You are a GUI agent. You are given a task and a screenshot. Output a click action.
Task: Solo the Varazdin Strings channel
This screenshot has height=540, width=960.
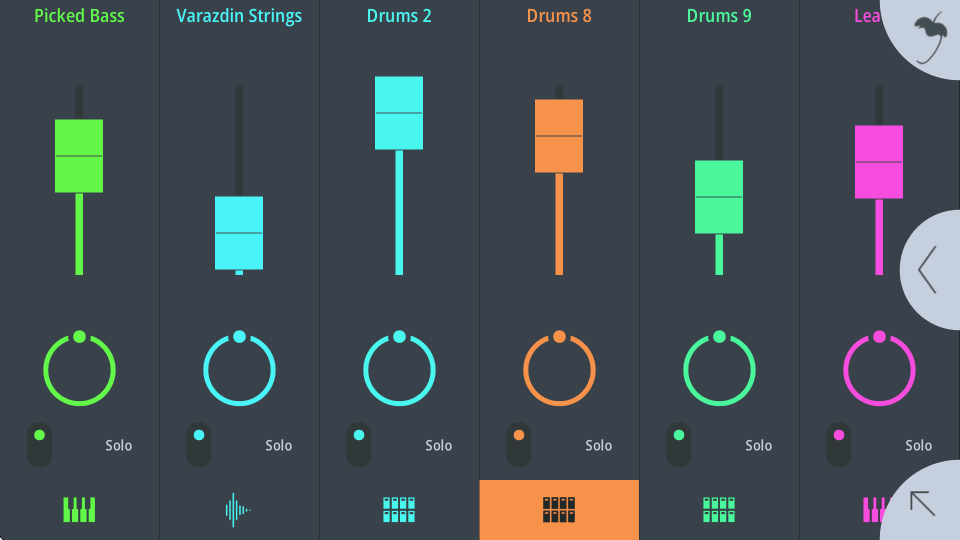click(x=279, y=445)
